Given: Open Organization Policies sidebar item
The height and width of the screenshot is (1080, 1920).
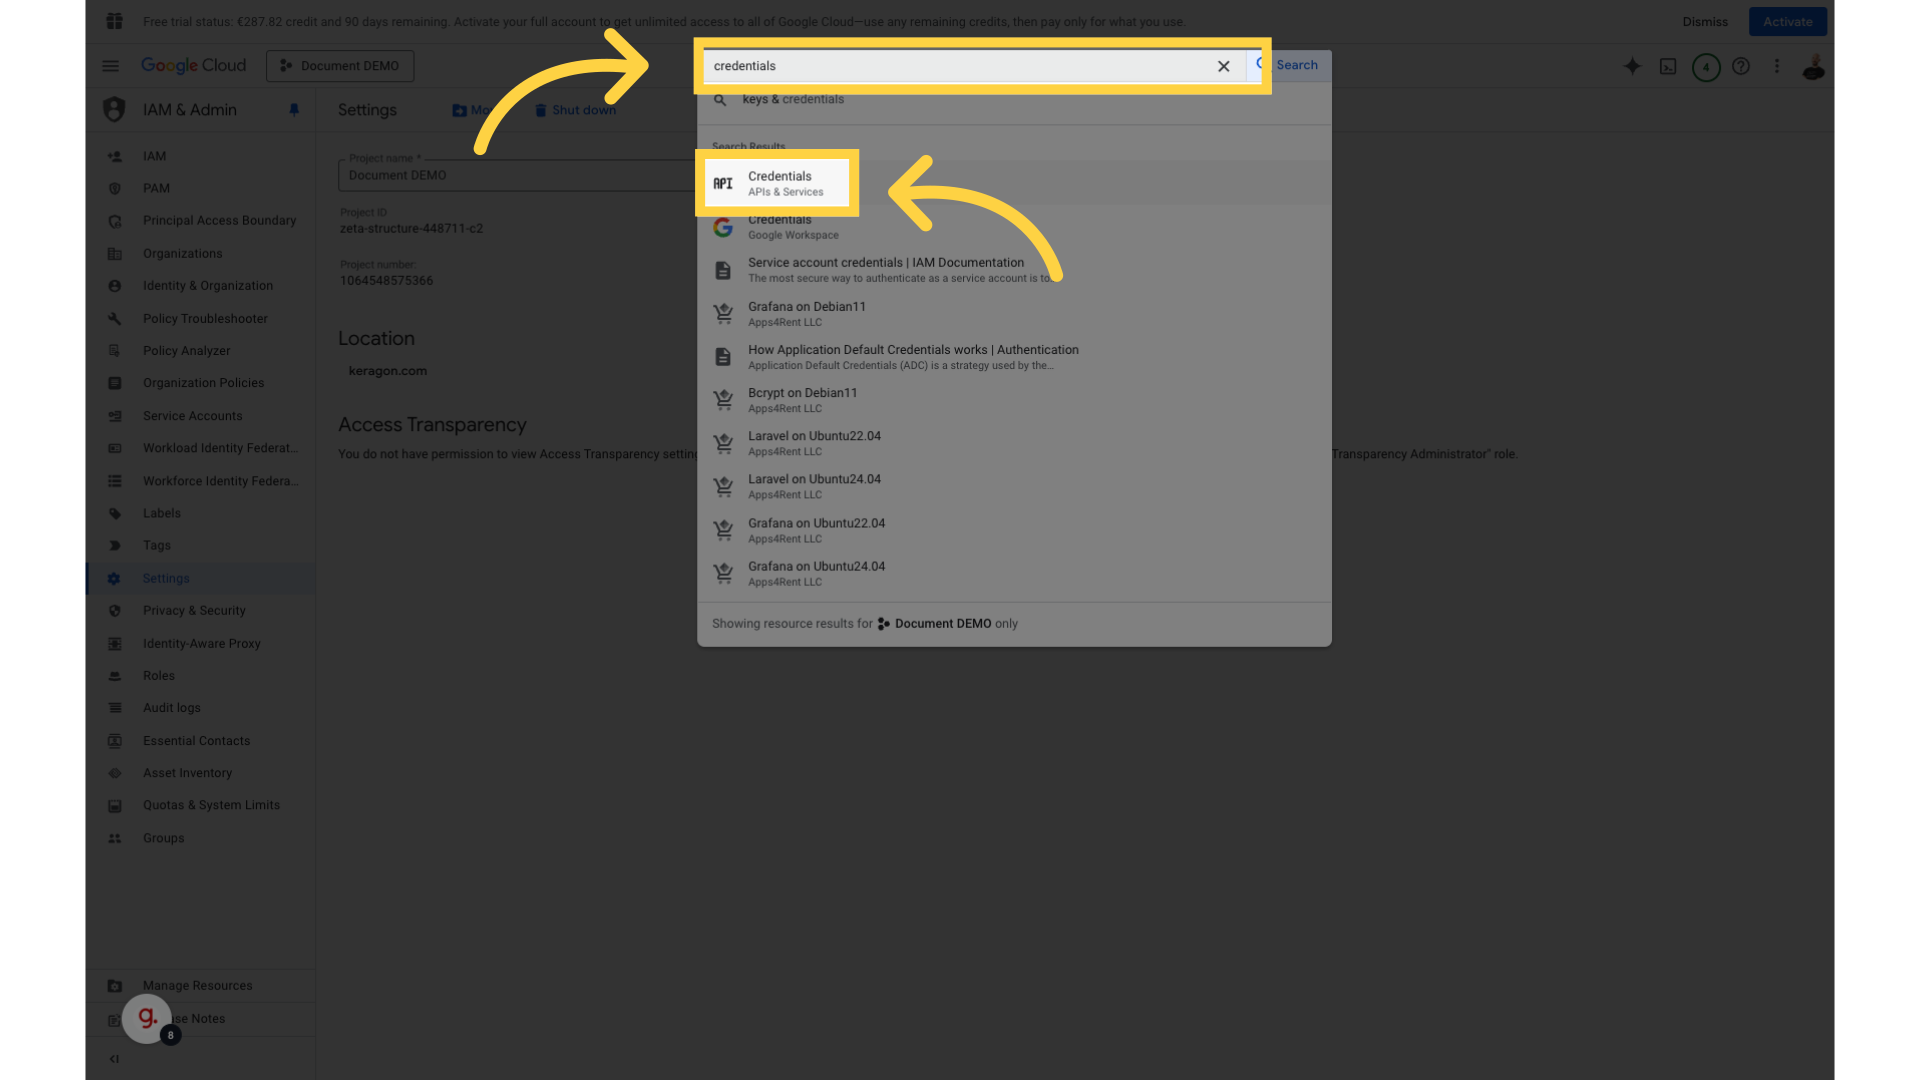Looking at the screenshot, I should click(x=200, y=383).
